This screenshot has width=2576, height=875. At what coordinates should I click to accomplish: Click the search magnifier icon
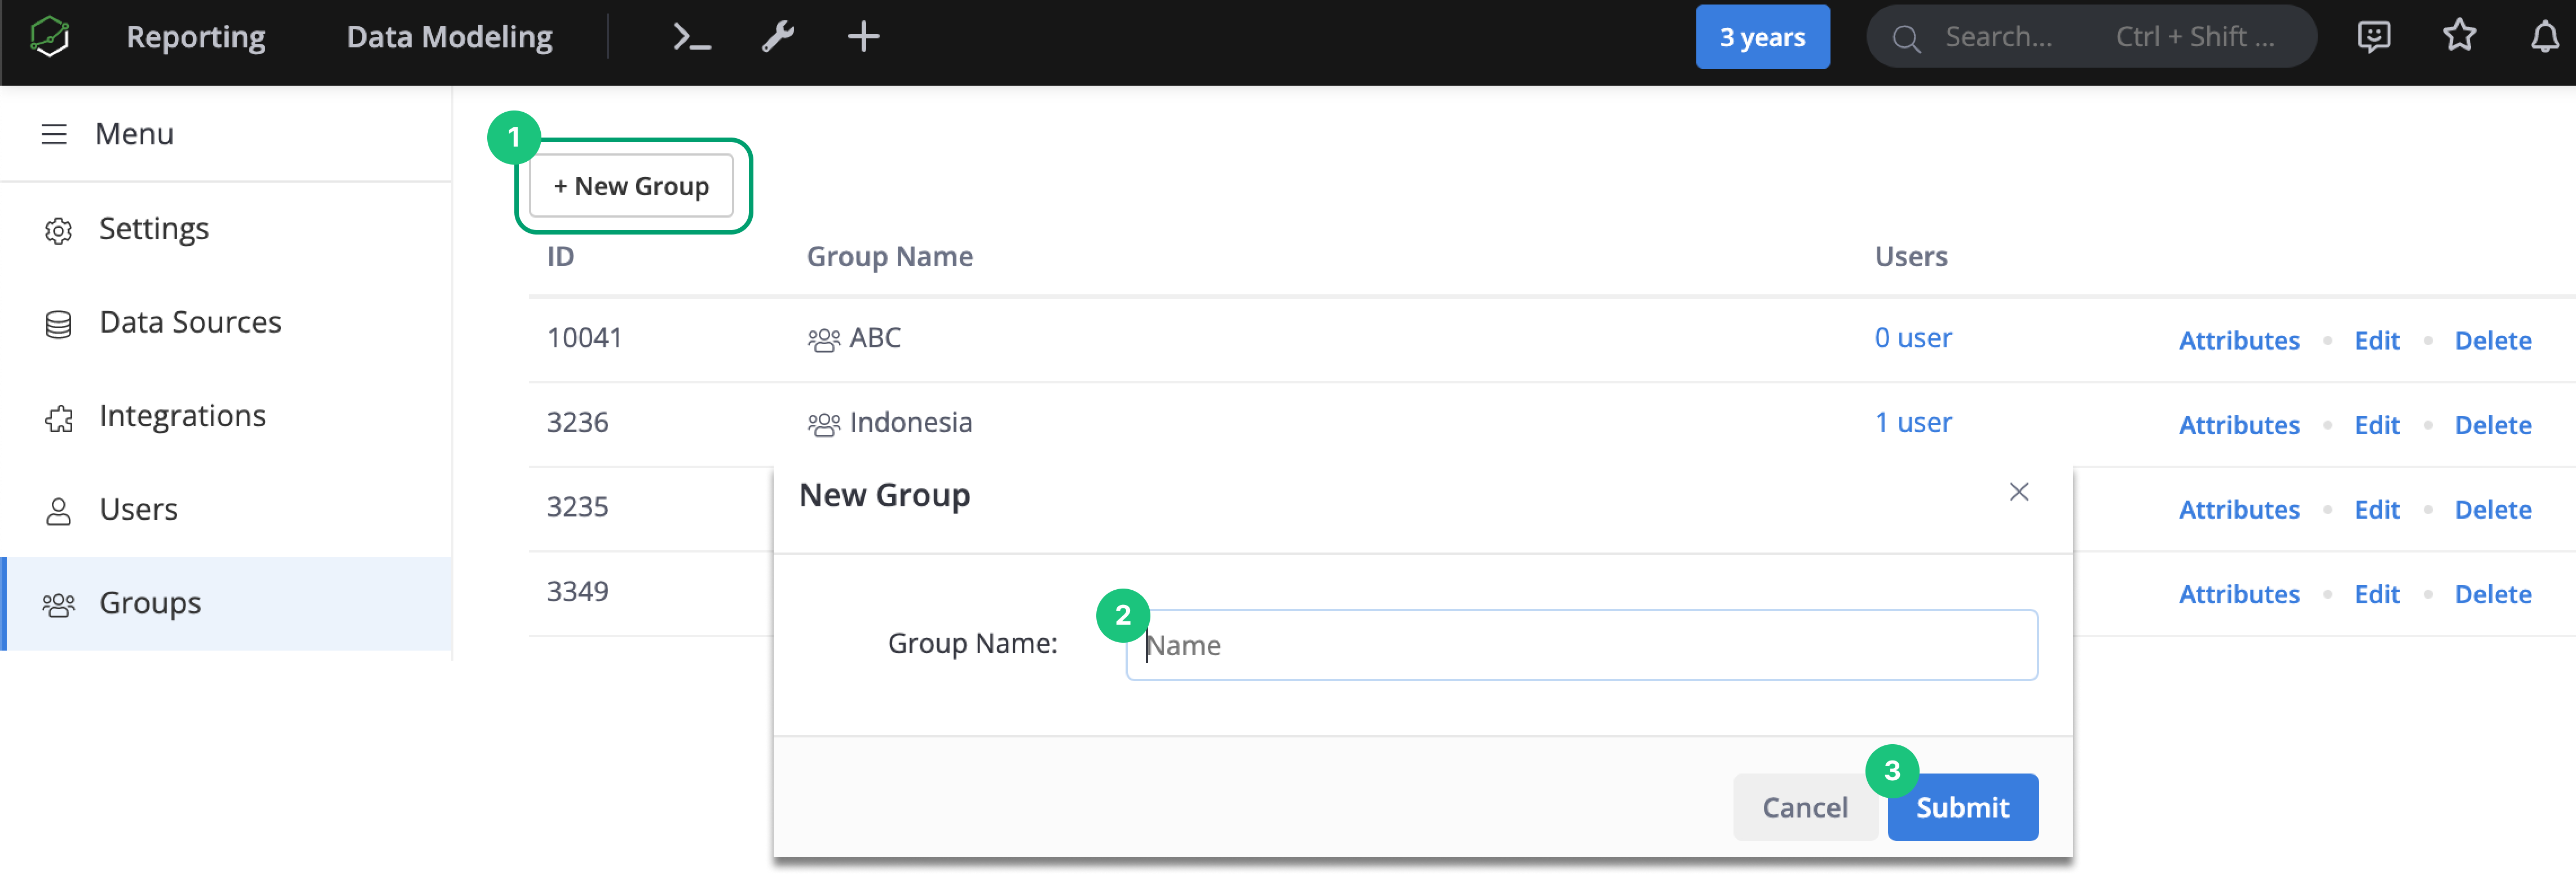pos(1906,38)
